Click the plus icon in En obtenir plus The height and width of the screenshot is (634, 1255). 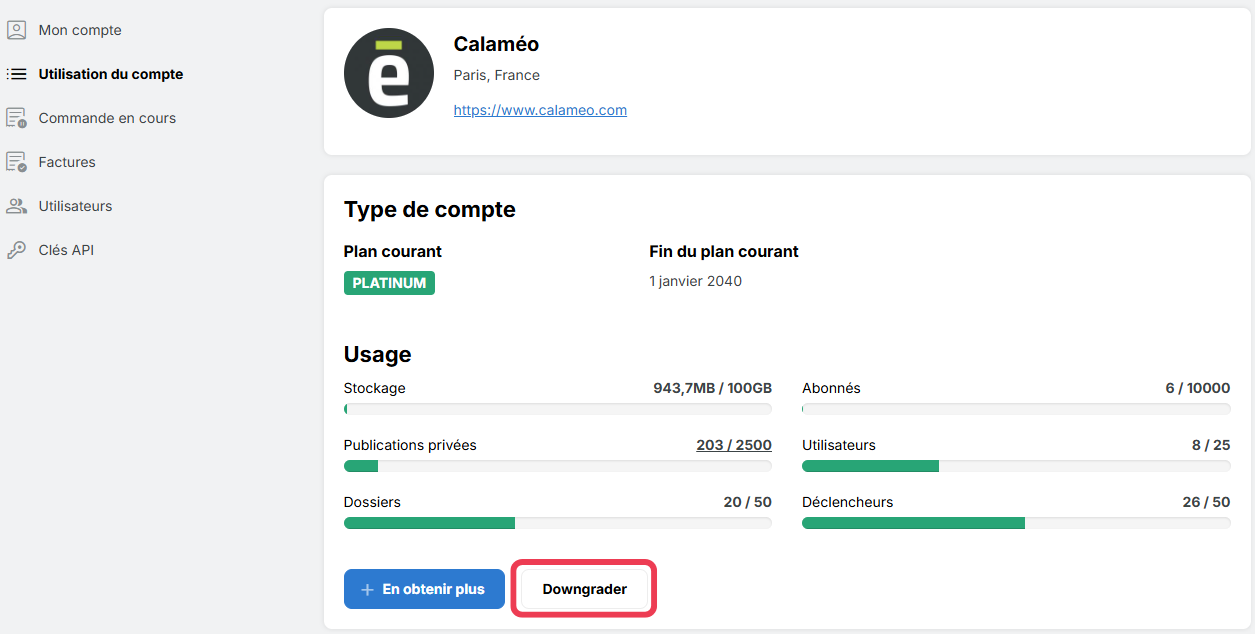pos(367,590)
